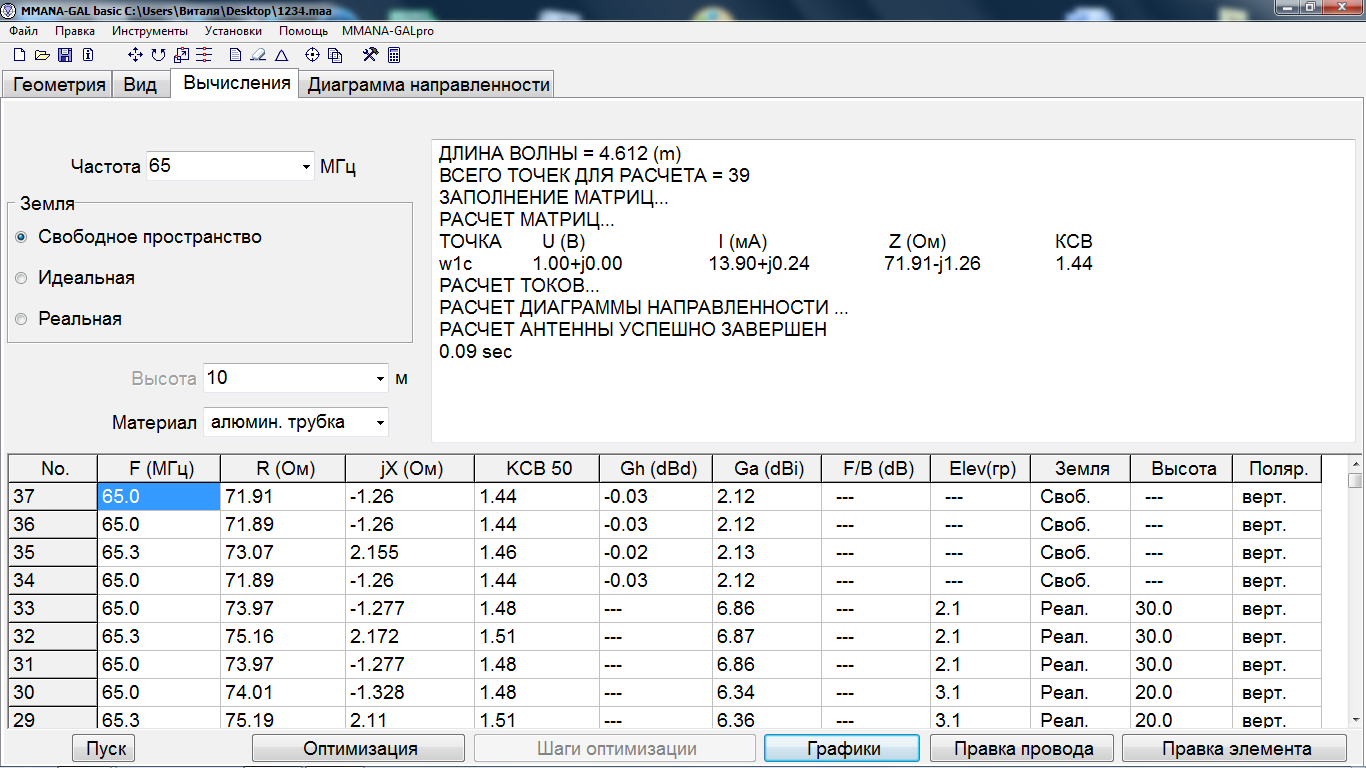The image size is (1366, 768).
Task: Select the eraser icon in toolbar
Action: coord(258,55)
